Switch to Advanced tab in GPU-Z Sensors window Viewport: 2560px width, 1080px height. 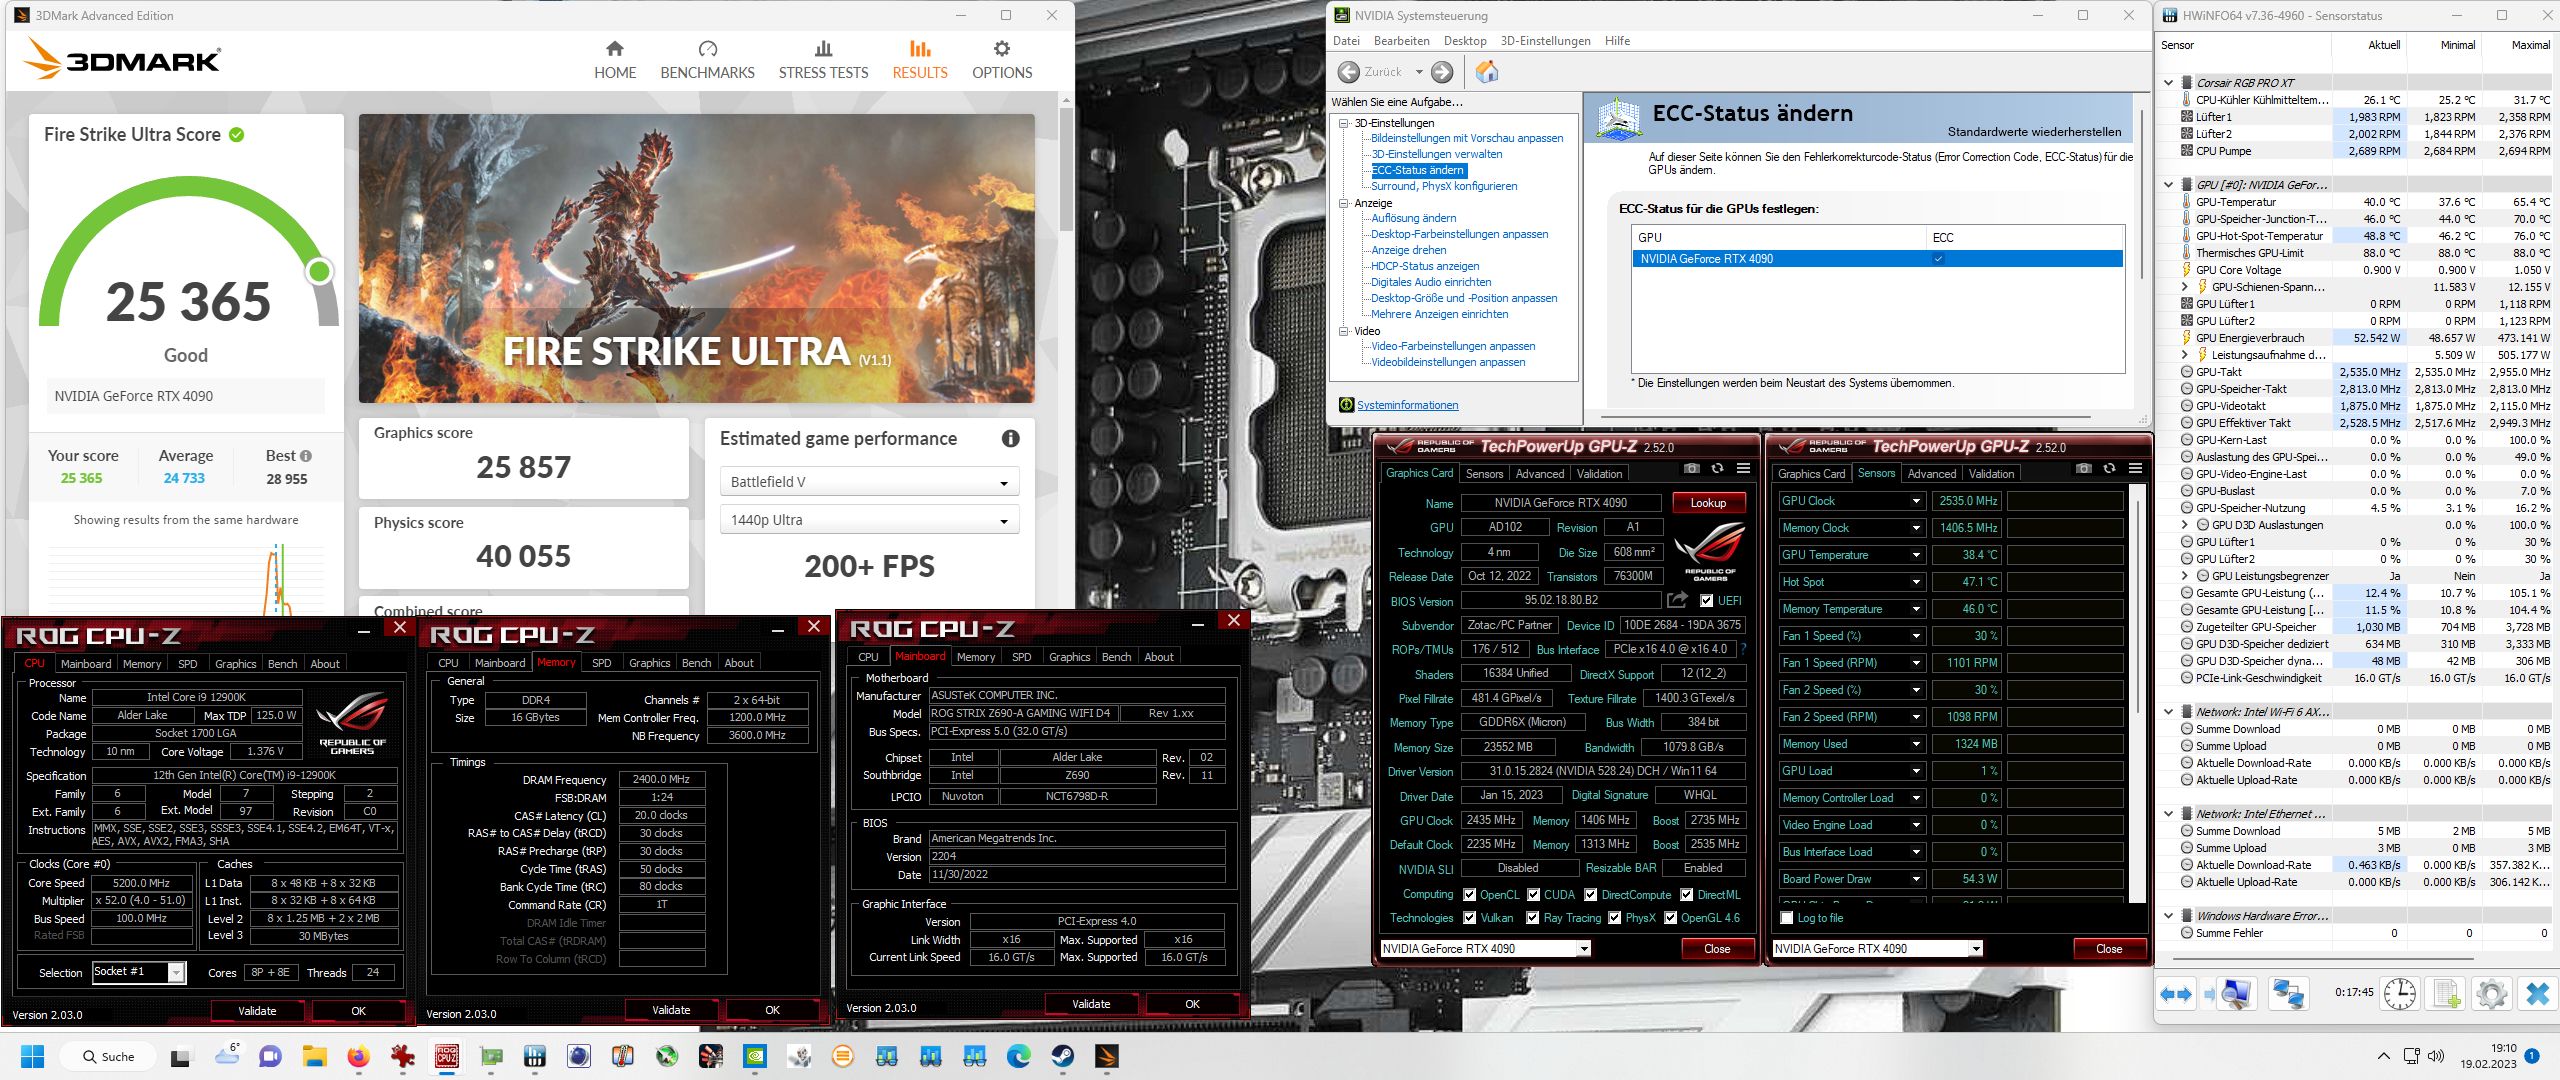pyautogui.click(x=1931, y=474)
